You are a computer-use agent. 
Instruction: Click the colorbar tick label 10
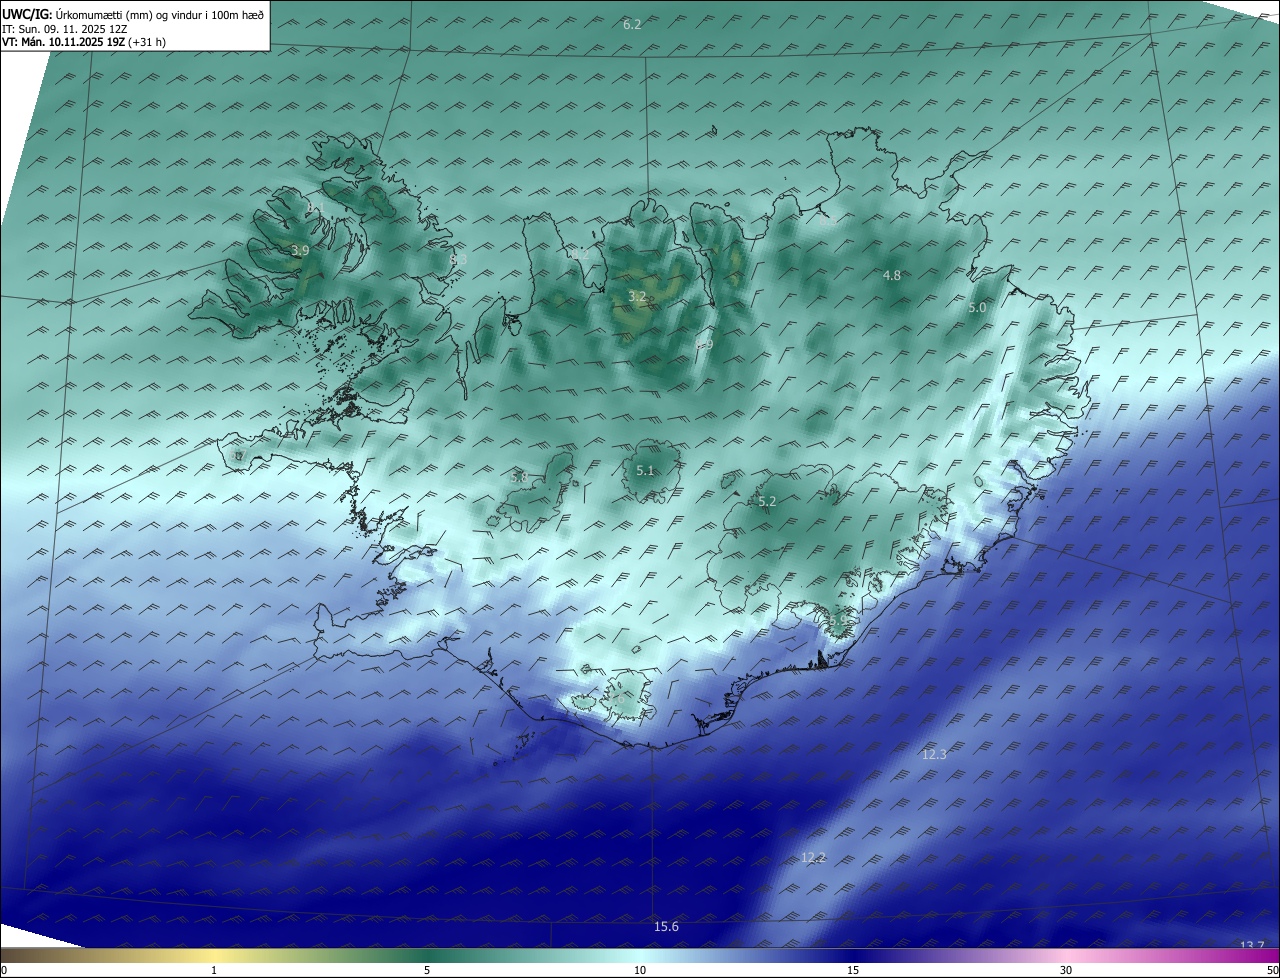pyautogui.click(x=640, y=970)
